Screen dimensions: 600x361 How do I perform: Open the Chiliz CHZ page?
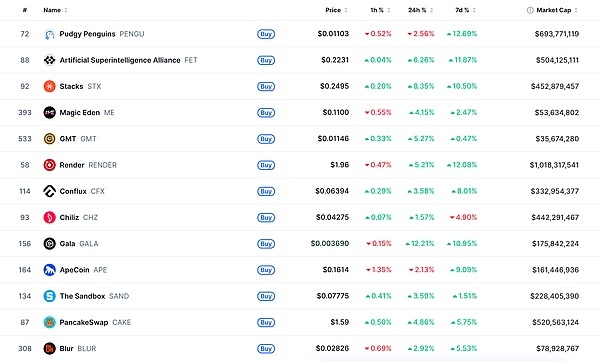pyautogui.click(x=79, y=217)
